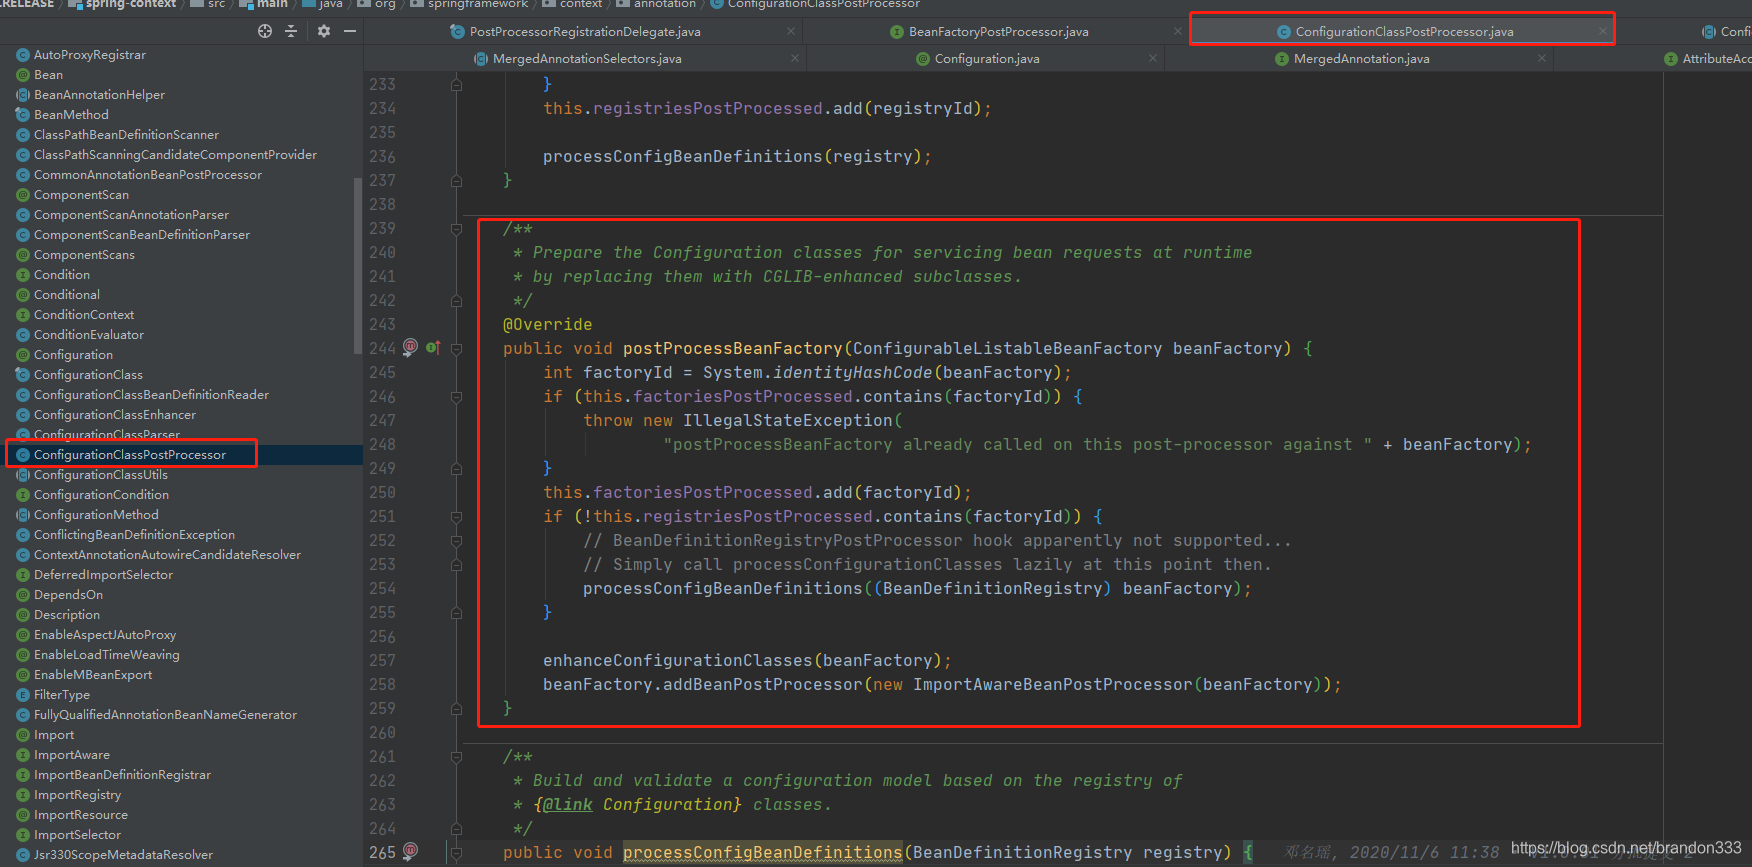
Task: Collapse the Javadoc comment starting at line 239
Action: (x=456, y=229)
